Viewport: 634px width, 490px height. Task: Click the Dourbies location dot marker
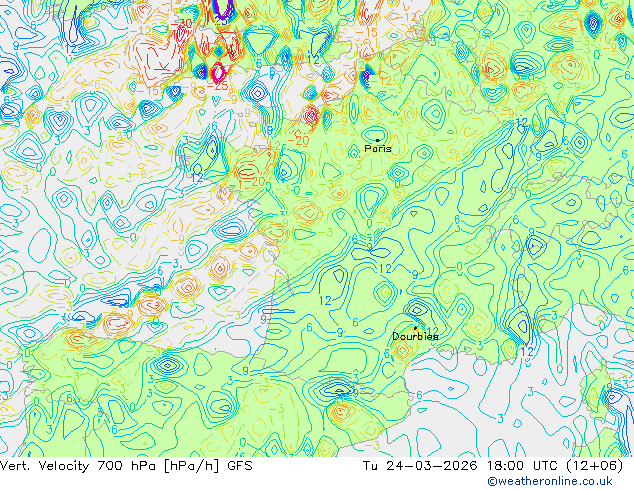coord(415,328)
